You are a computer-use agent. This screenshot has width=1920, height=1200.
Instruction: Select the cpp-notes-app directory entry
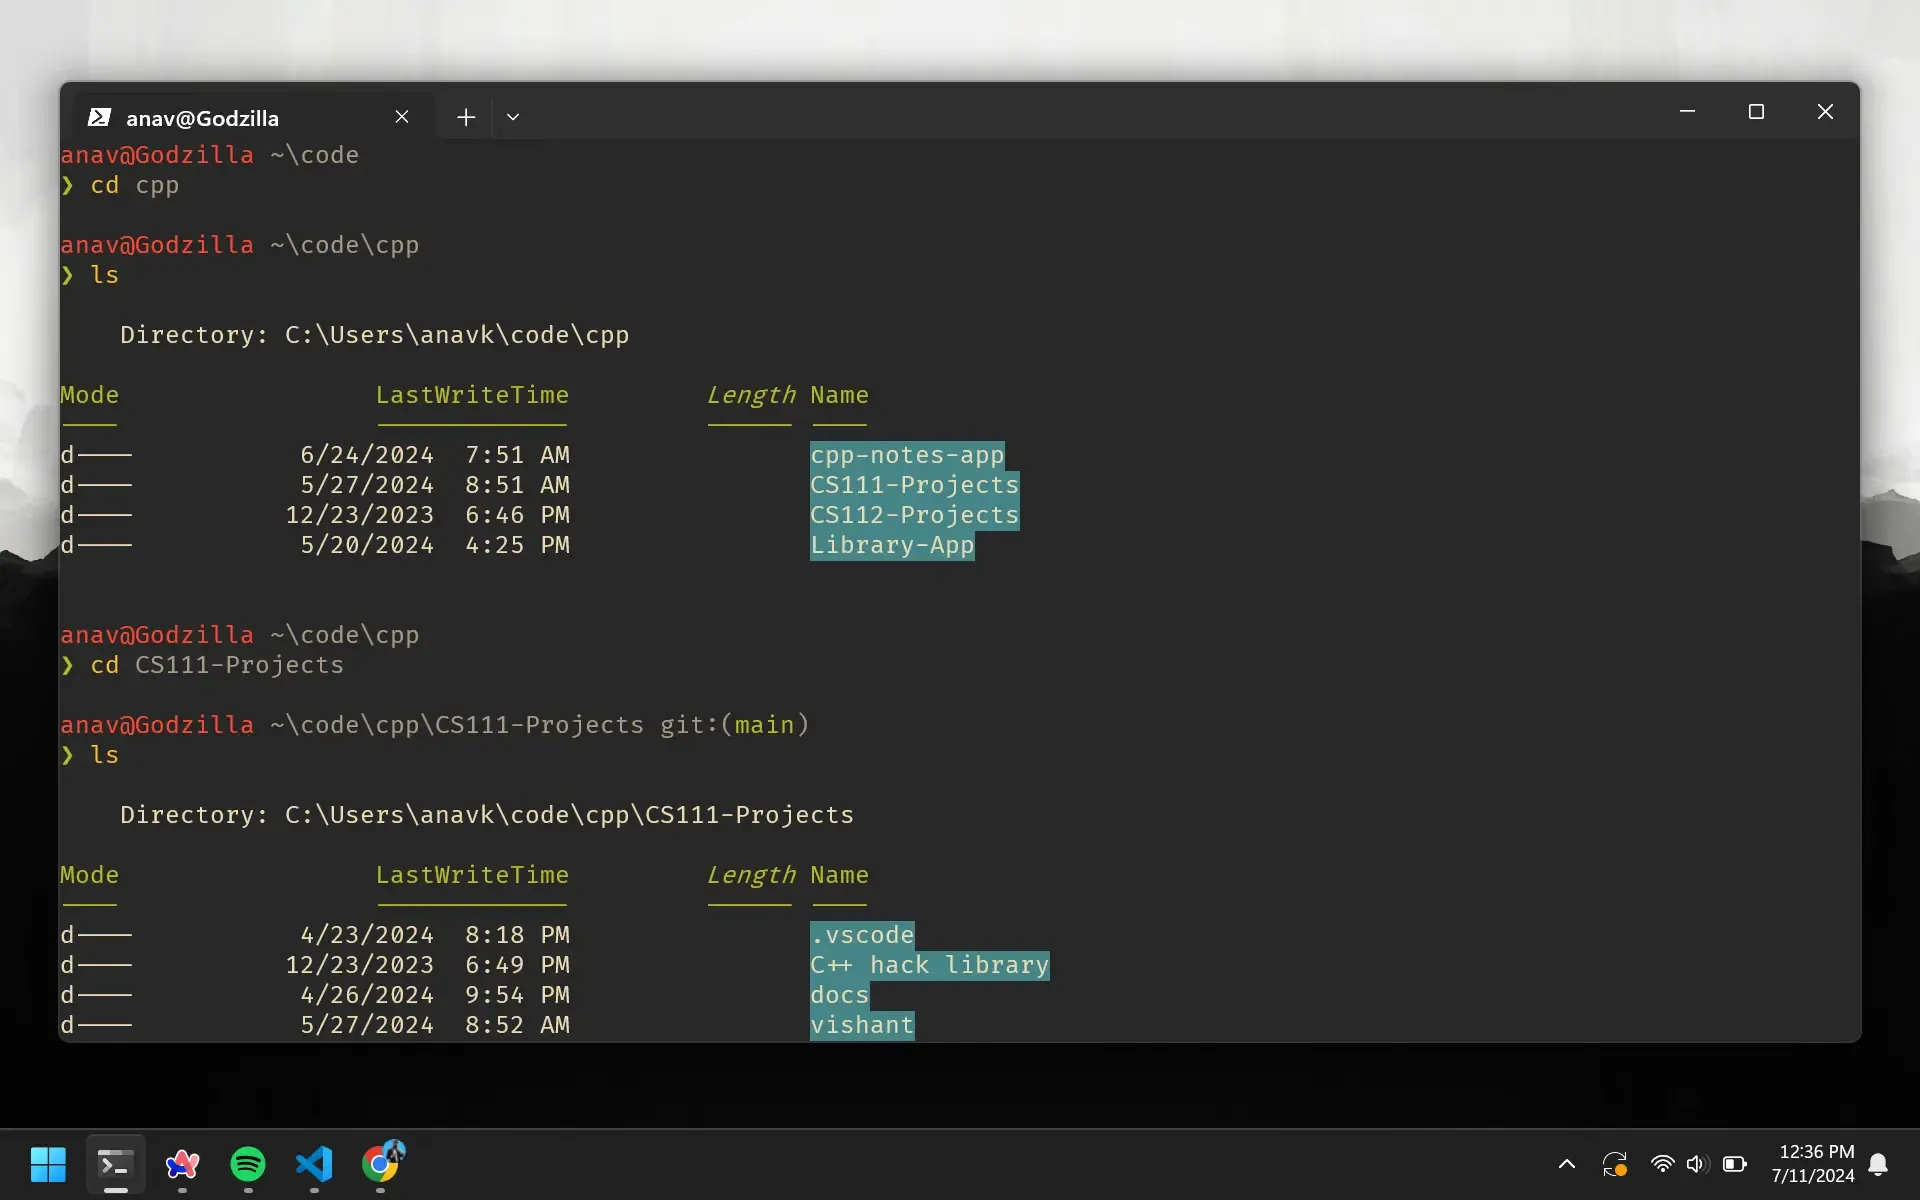907,453
